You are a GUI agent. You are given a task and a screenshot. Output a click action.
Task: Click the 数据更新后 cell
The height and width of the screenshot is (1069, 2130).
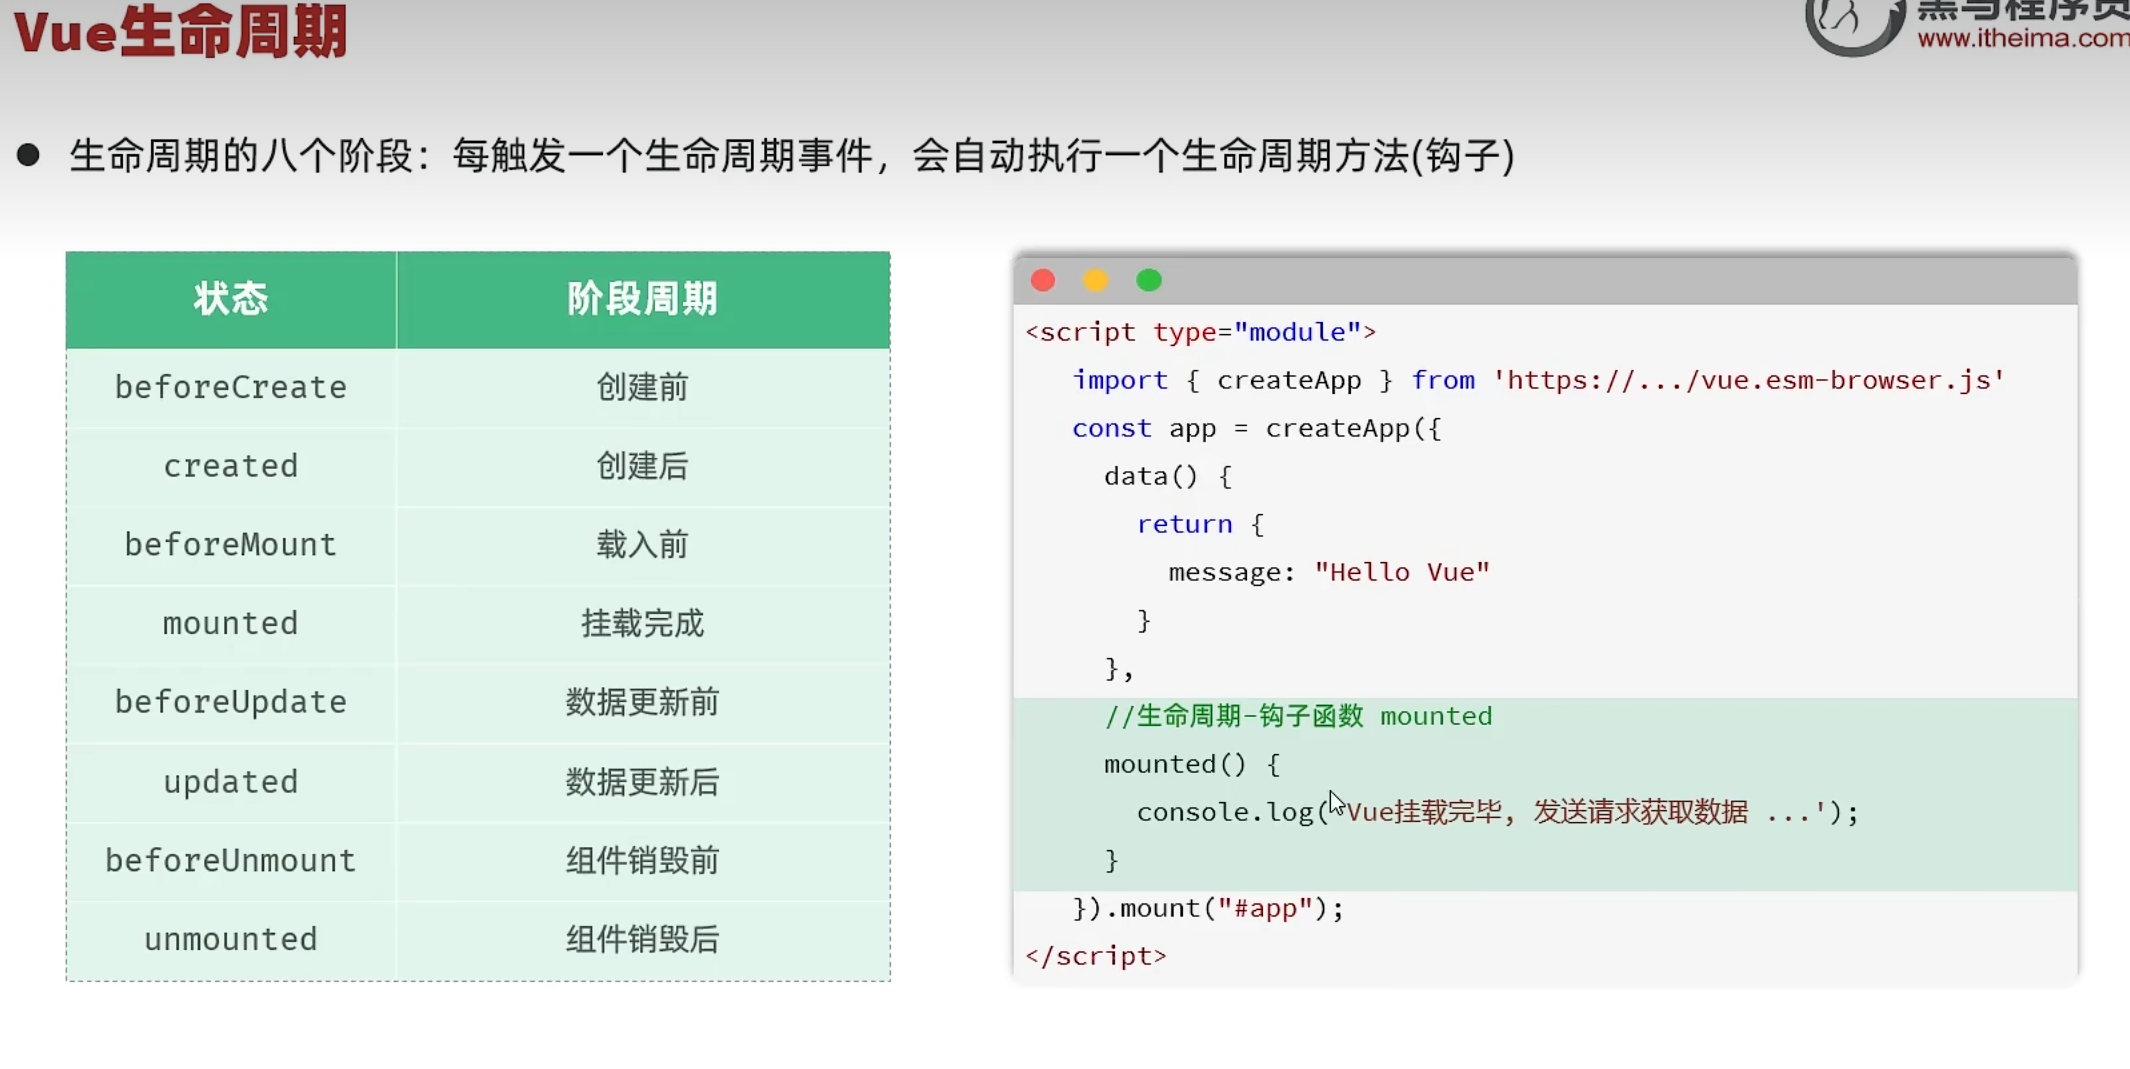(x=643, y=782)
